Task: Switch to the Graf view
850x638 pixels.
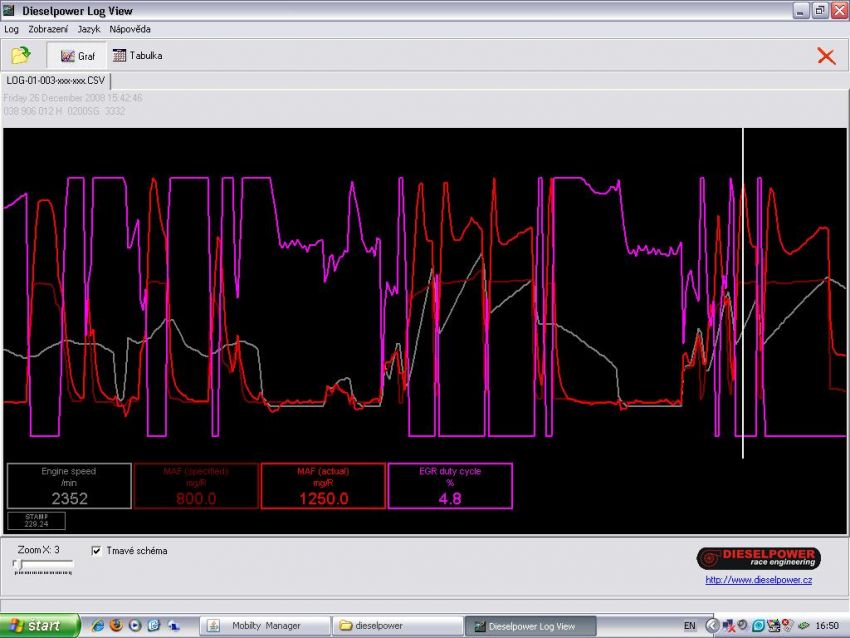Action: [77, 56]
